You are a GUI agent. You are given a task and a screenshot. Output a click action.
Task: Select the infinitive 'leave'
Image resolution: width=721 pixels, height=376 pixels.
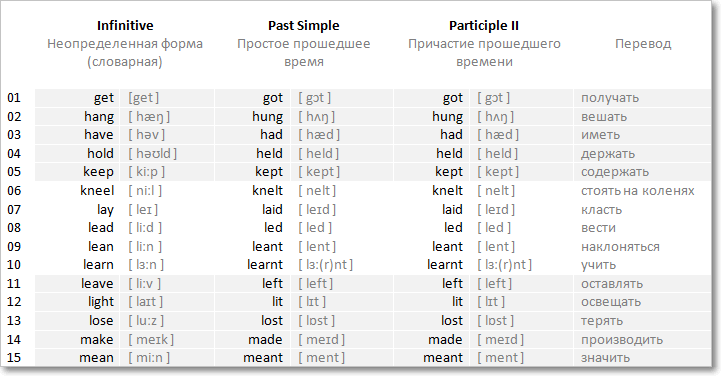pos(97,284)
